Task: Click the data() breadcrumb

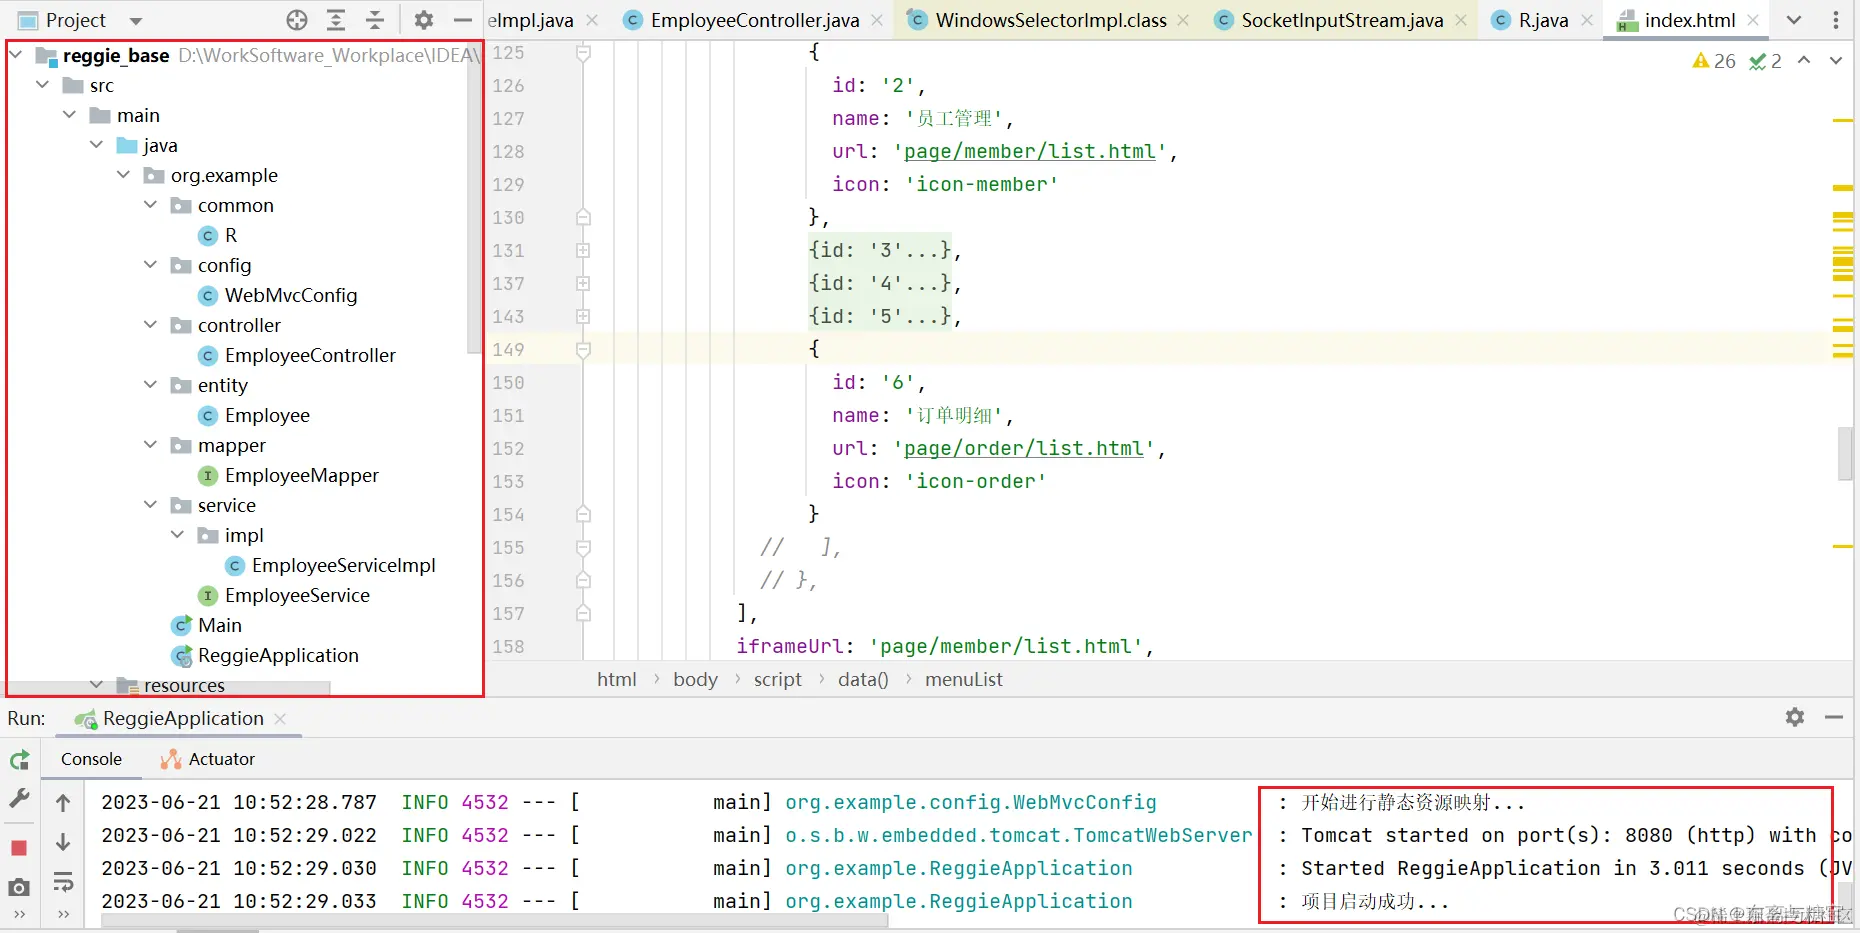Action: (863, 679)
